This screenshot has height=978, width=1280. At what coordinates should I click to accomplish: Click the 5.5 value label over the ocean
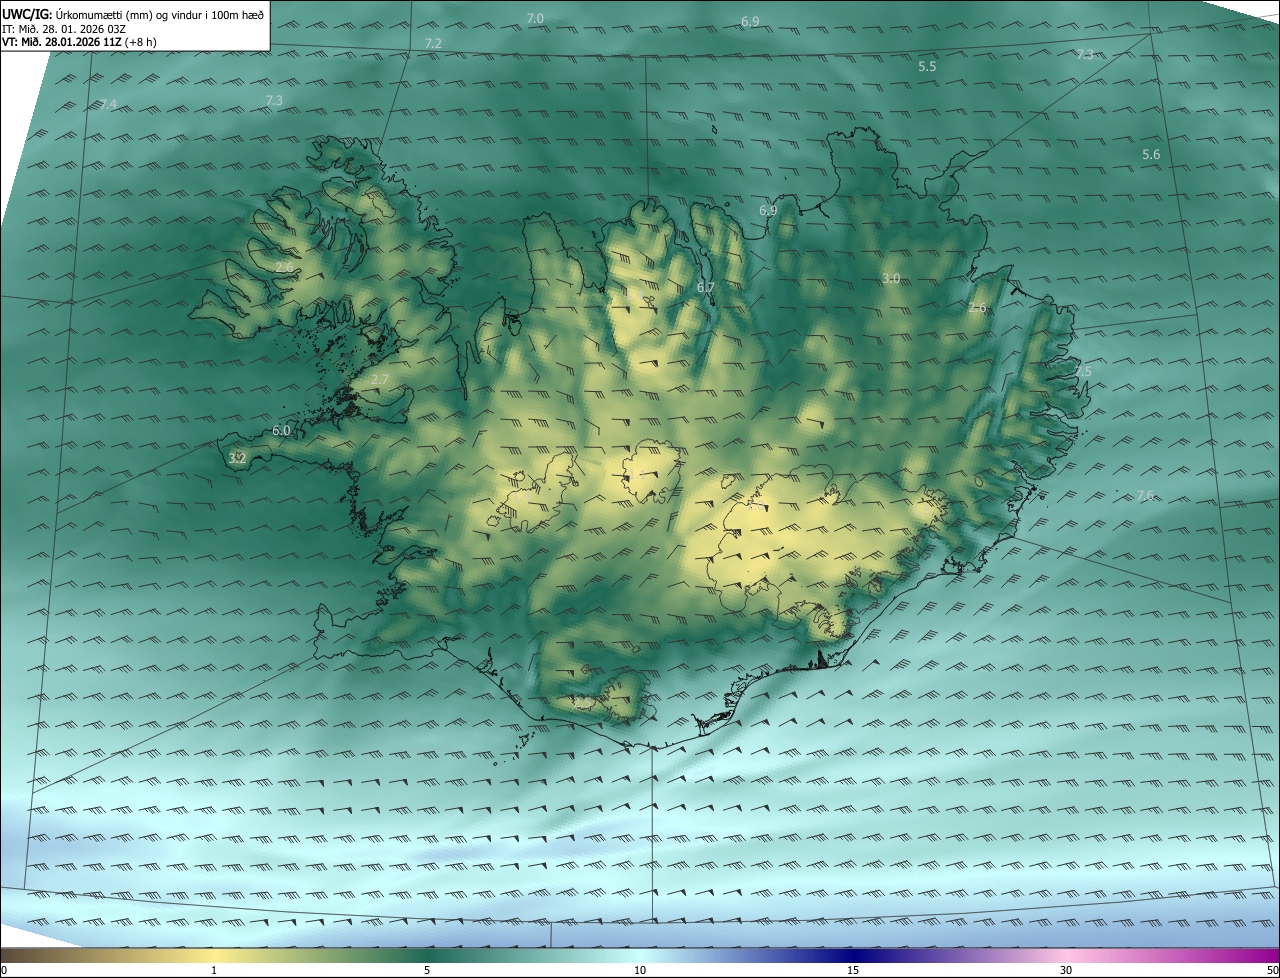(927, 66)
